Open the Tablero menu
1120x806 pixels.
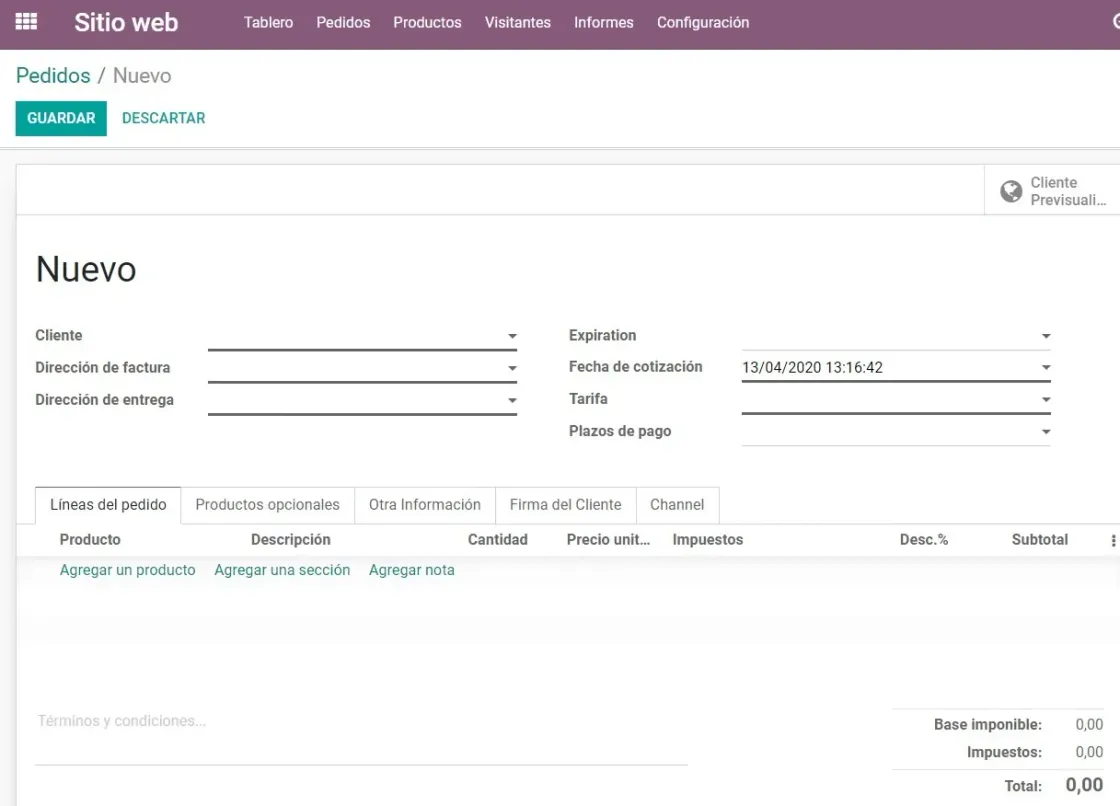point(269,22)
